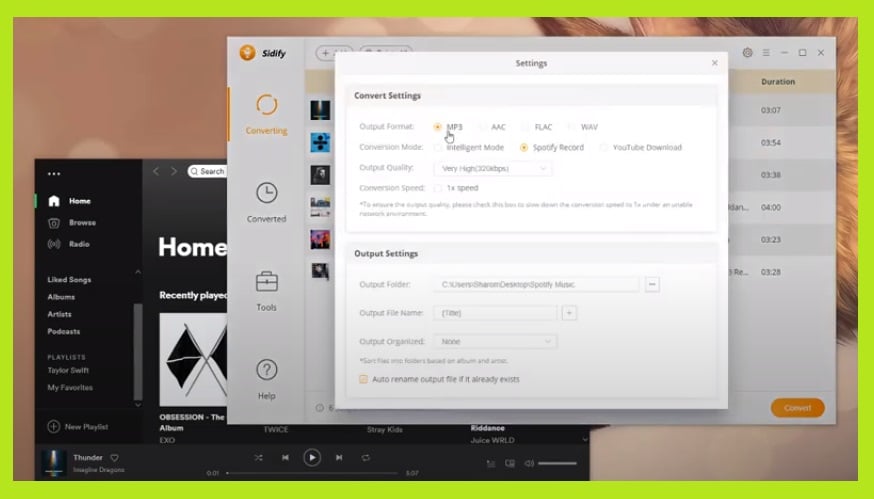The width and height of the screenshot is (874, 499).
Task: Click the Sidify logo icon
Action: click(x=247, y=53)
